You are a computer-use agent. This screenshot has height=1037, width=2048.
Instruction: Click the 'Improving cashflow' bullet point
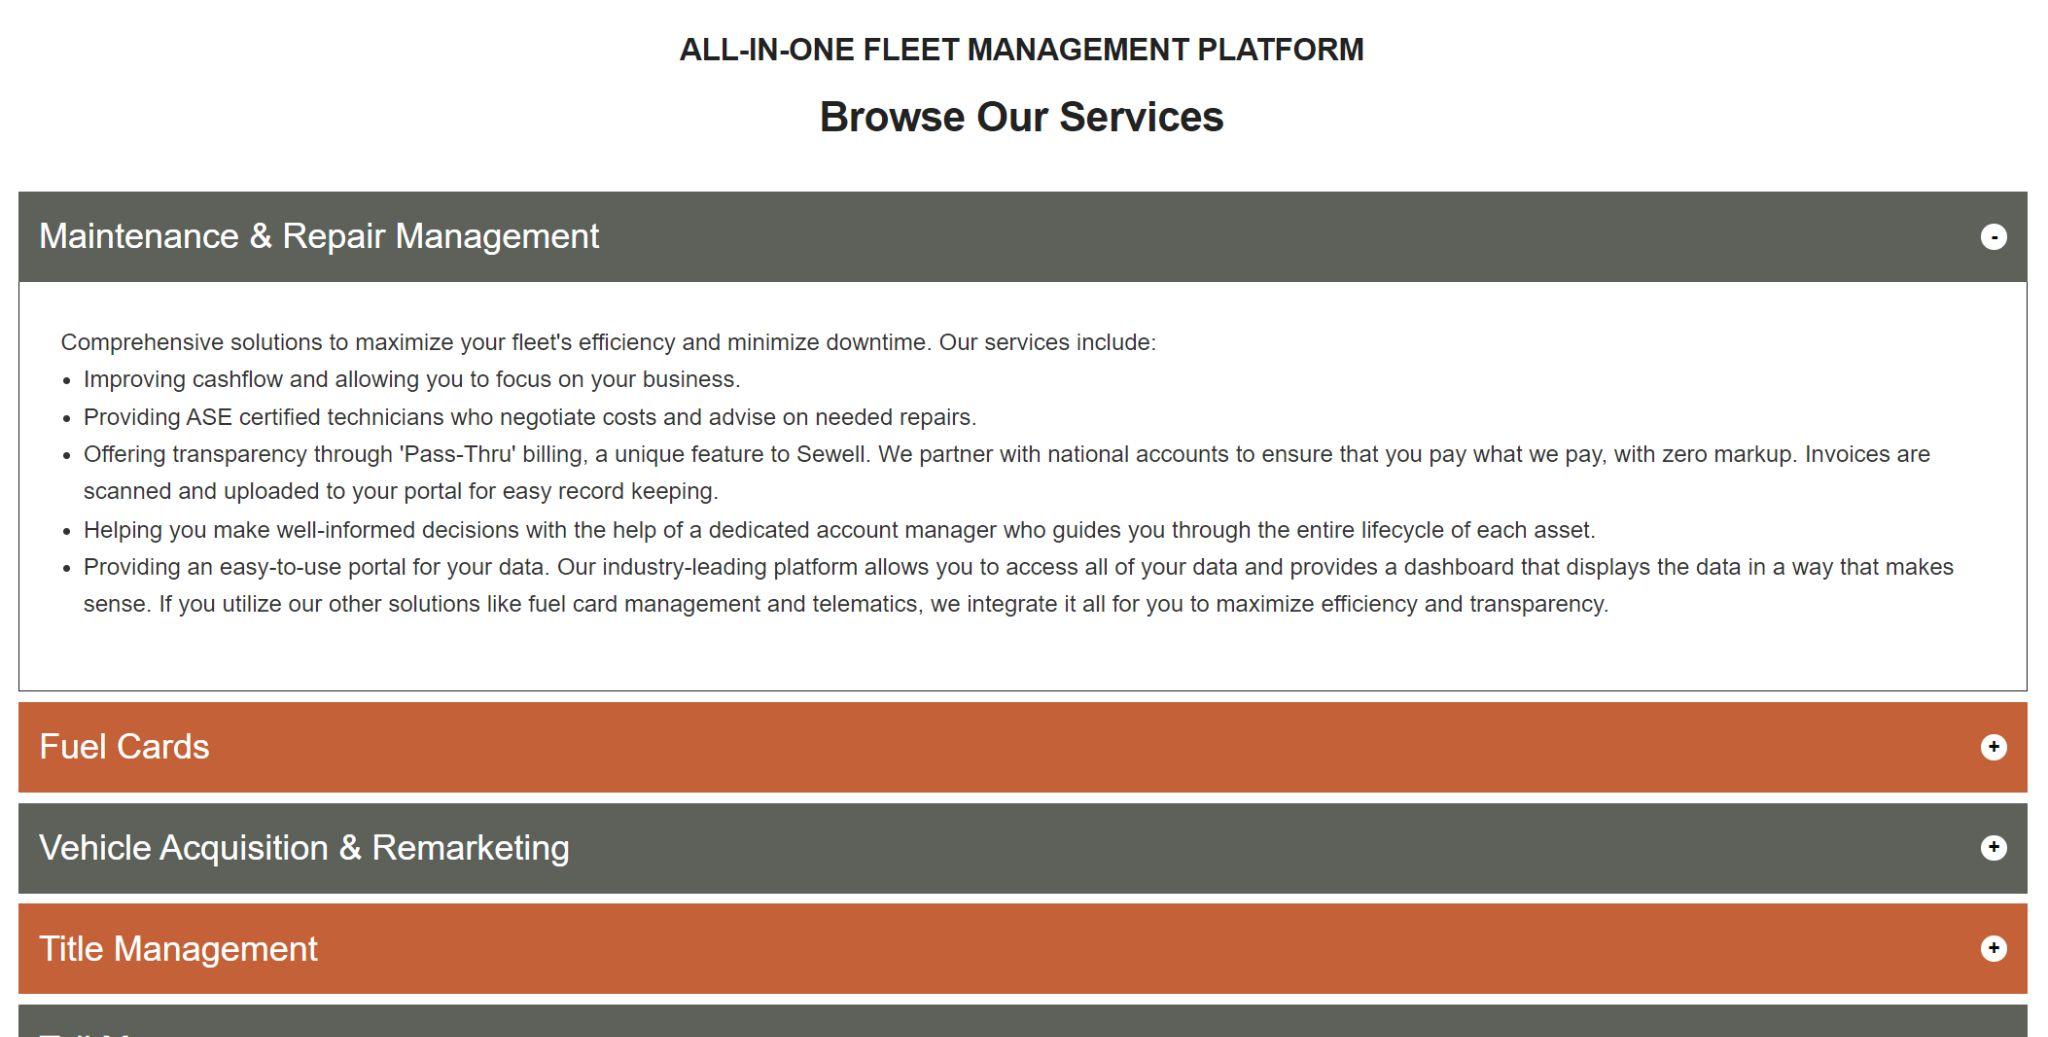click(411, 380)
